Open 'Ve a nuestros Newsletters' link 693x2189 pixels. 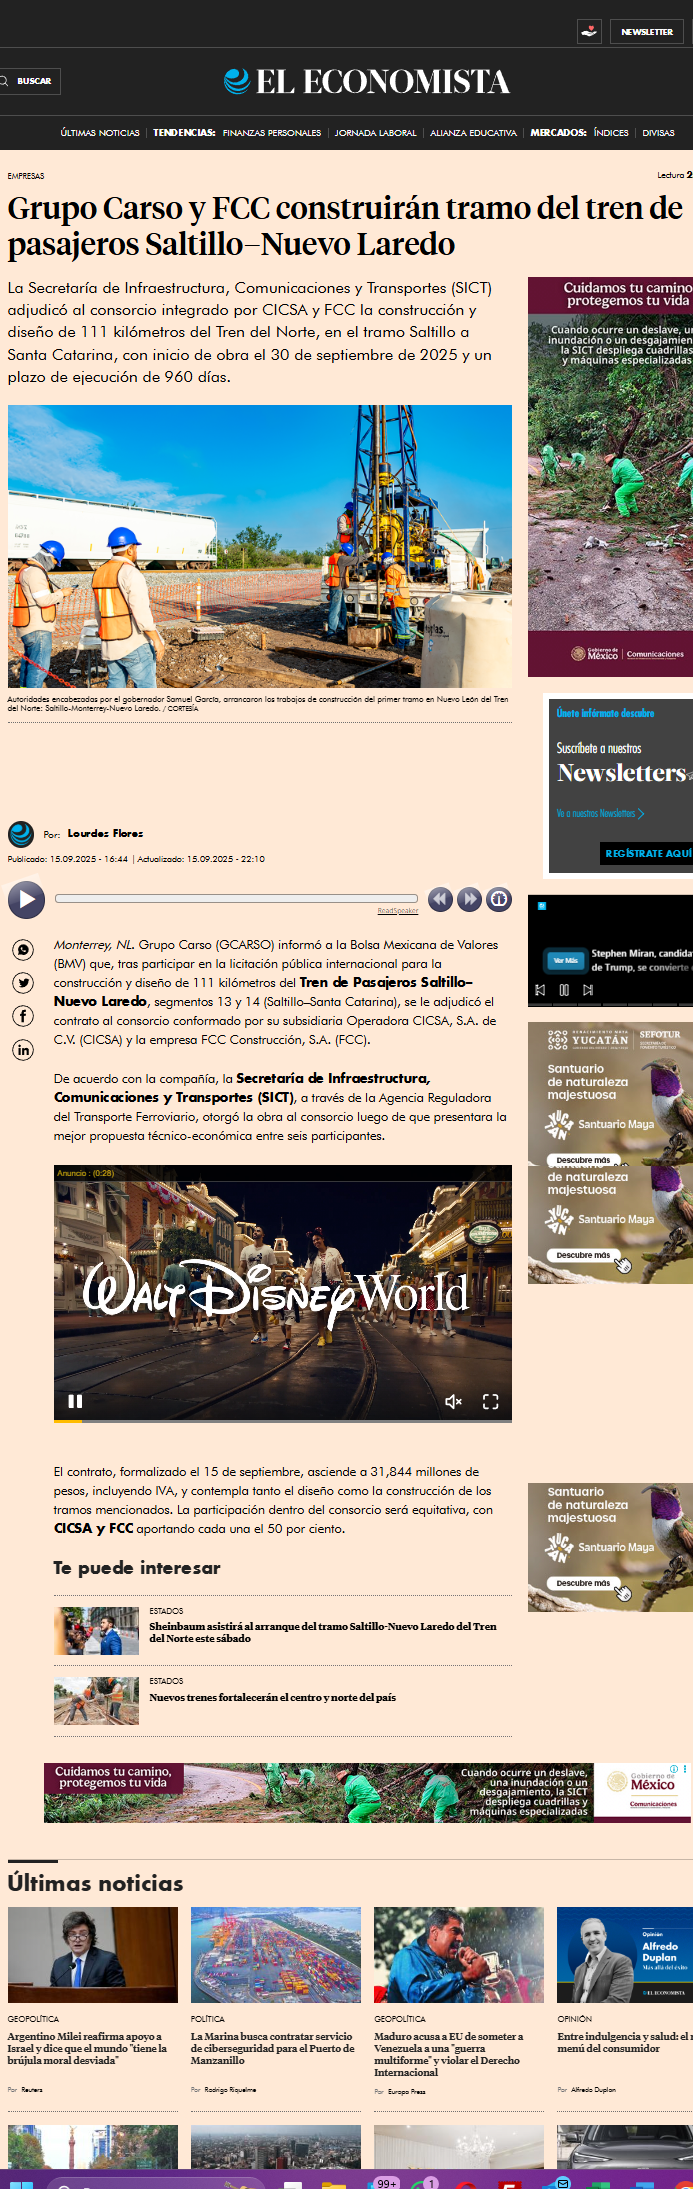[x=600, y=813]
